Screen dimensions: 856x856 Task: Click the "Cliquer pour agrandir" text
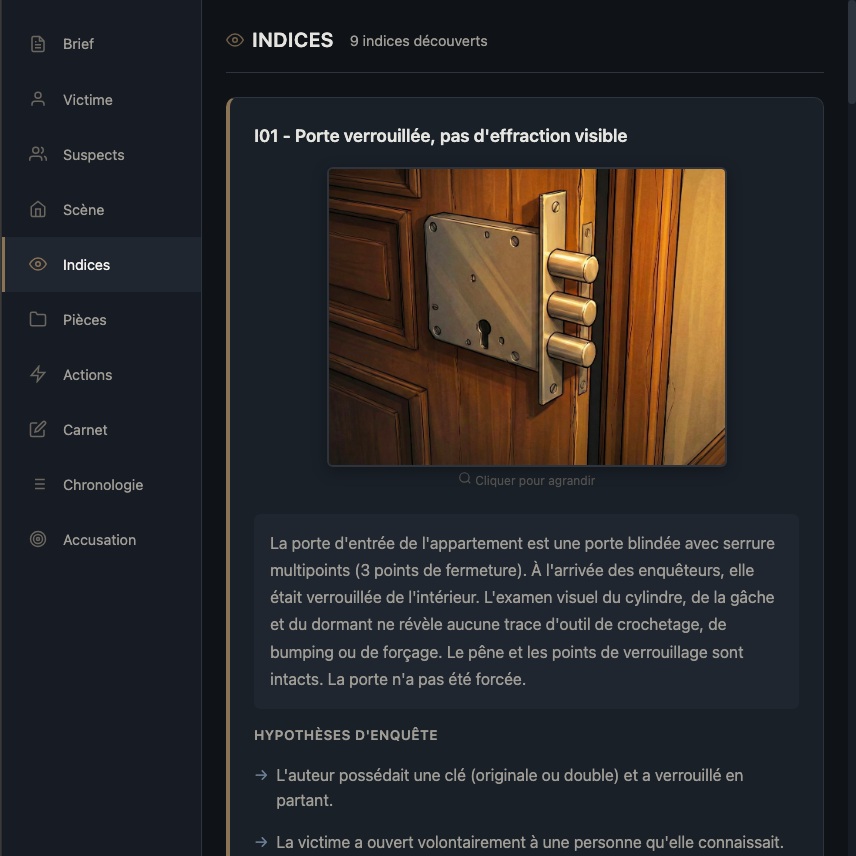coord(535,480)
